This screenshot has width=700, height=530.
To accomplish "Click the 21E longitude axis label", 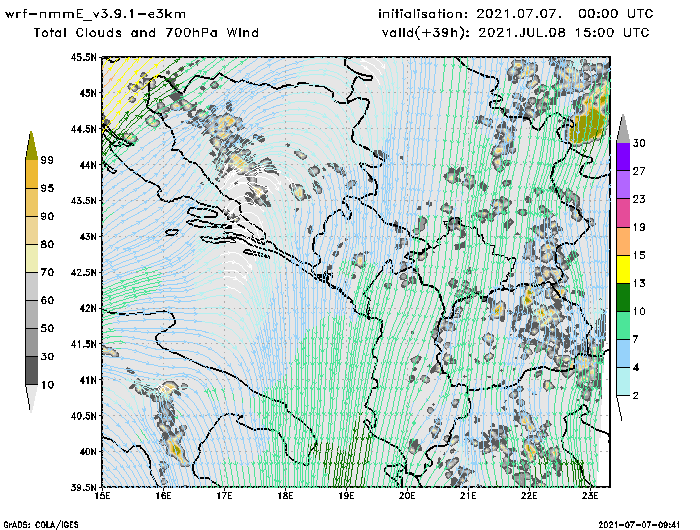I will 468,496.
